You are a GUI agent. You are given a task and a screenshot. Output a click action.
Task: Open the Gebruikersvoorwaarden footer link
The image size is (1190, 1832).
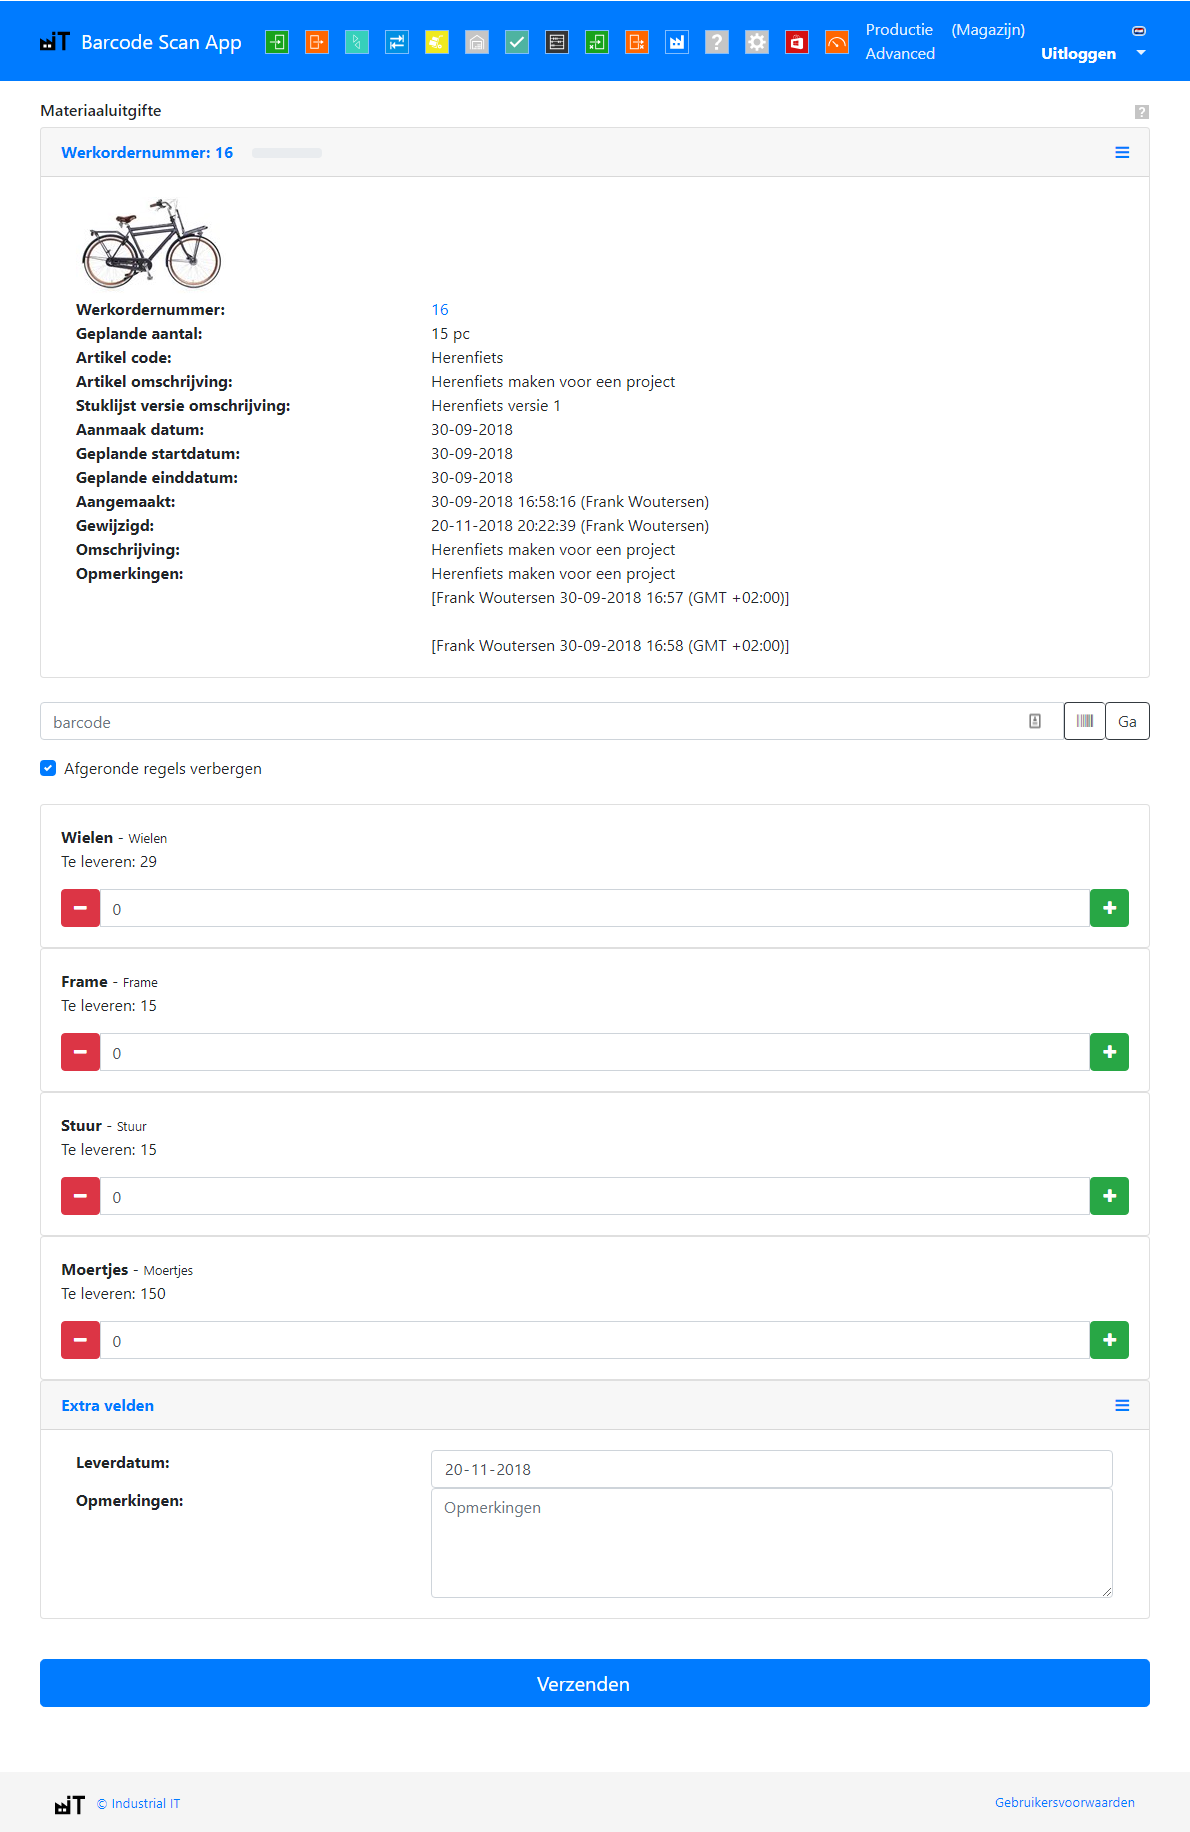pyautogui.click(x=1064, y=1802)
